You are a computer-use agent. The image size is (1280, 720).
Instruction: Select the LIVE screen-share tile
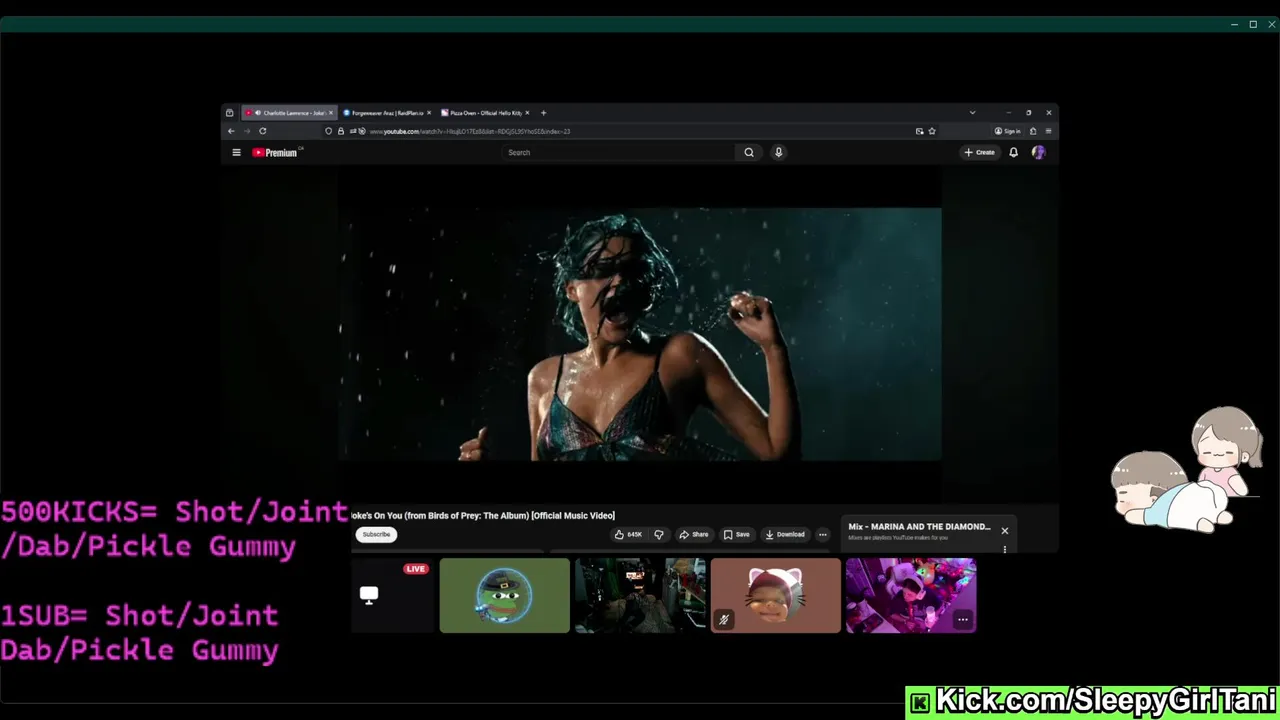[x=393, y=595]
